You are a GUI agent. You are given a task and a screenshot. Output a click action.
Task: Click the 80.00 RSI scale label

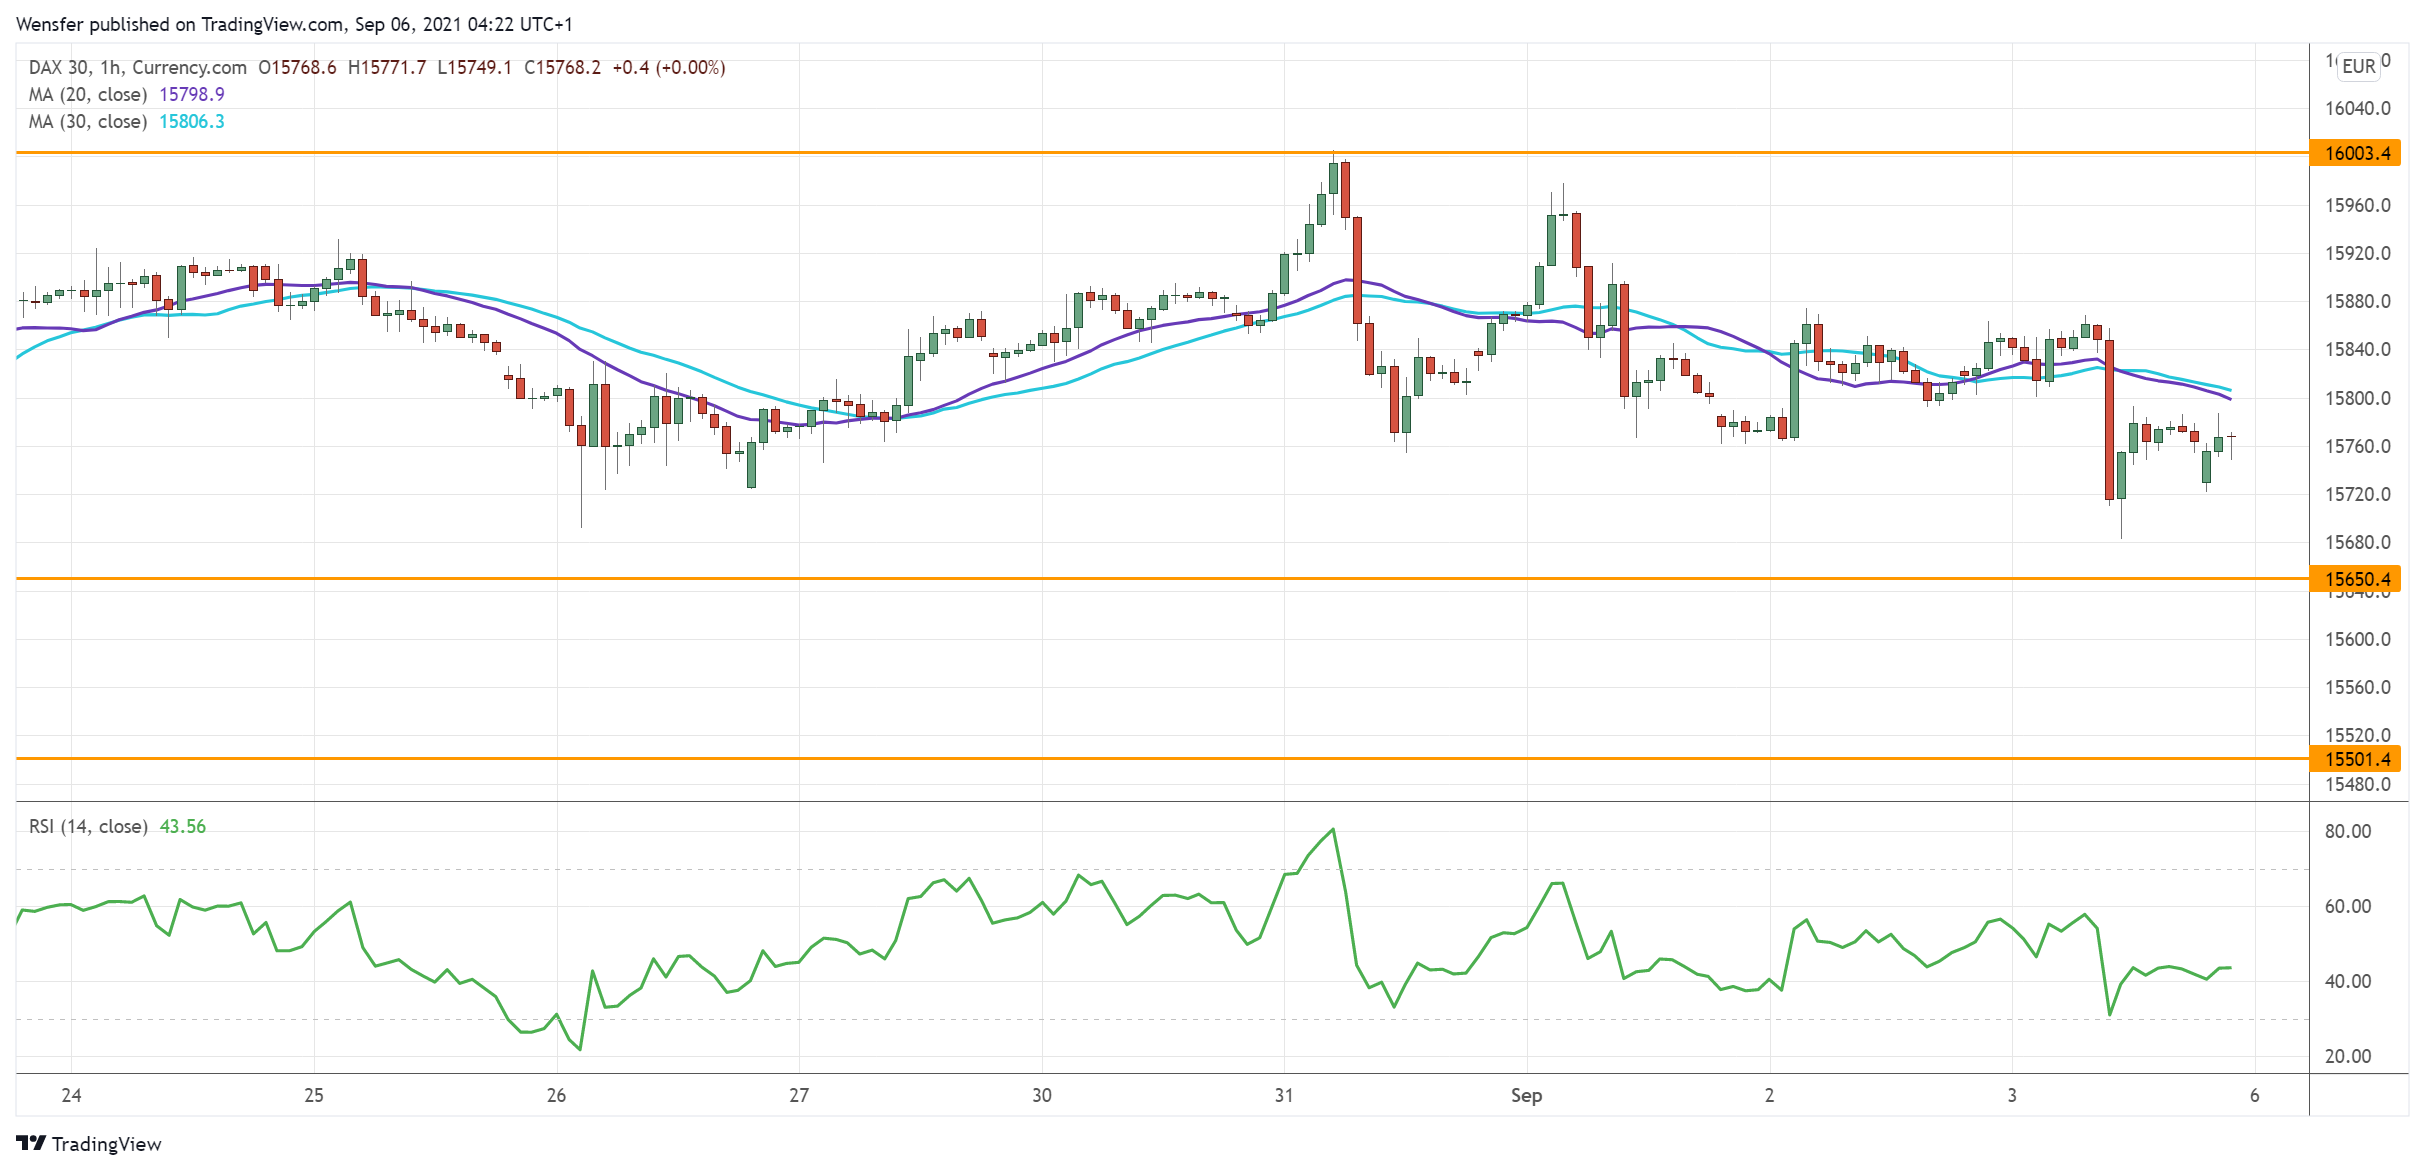click(2347, 831)
